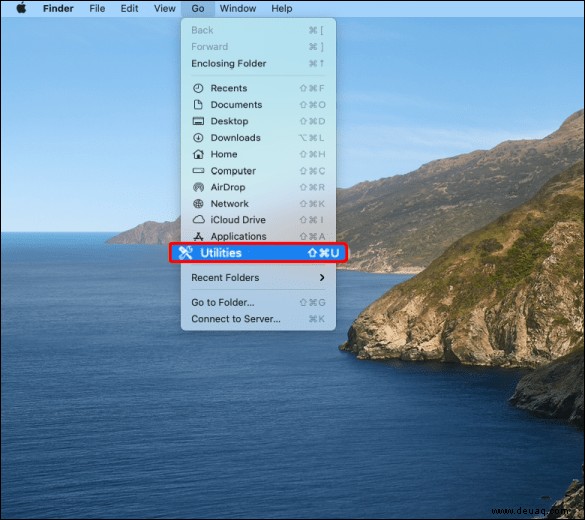Viewport: 585px width, 520px height.
Task: Click the Network globe icon
Action: coord(198,203)
